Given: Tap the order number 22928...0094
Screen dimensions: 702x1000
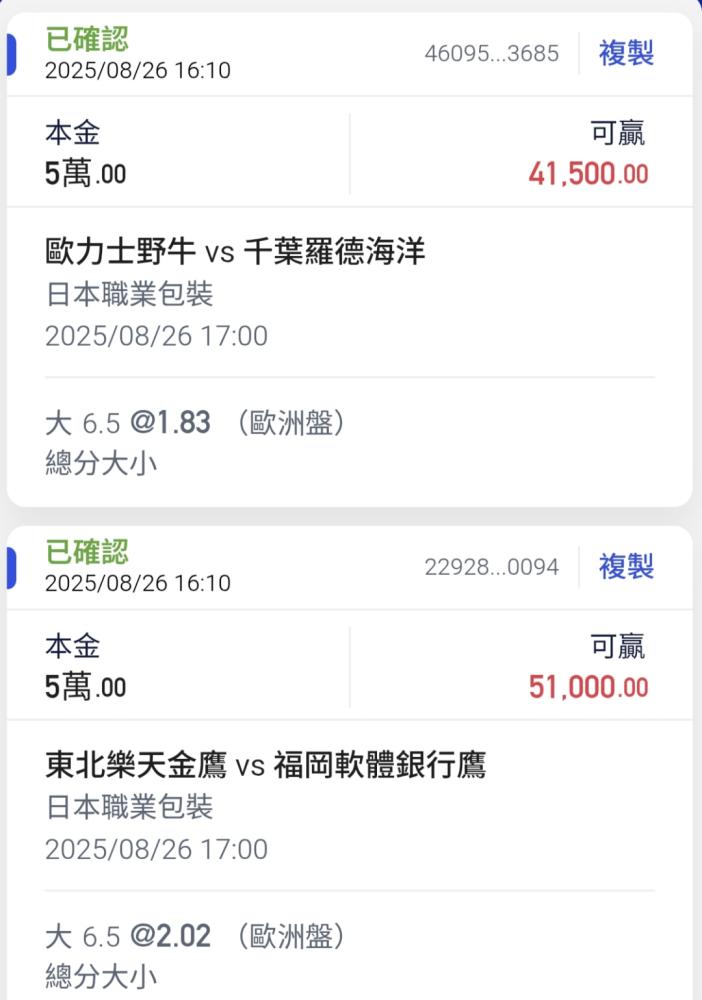Looking at the screenshot, I should [x=492, y=568].
